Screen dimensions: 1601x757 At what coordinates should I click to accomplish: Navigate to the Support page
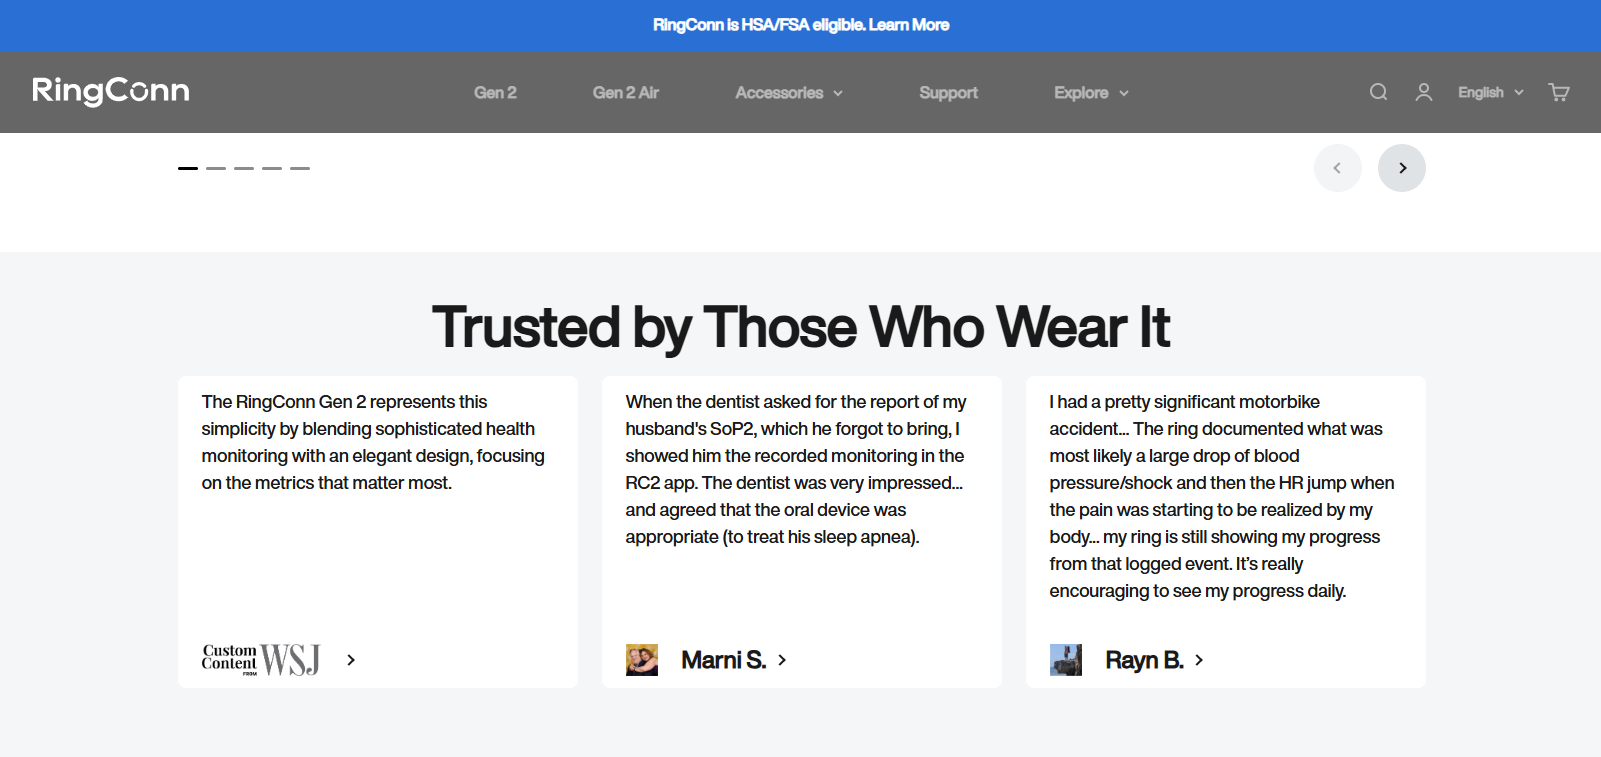948,93
